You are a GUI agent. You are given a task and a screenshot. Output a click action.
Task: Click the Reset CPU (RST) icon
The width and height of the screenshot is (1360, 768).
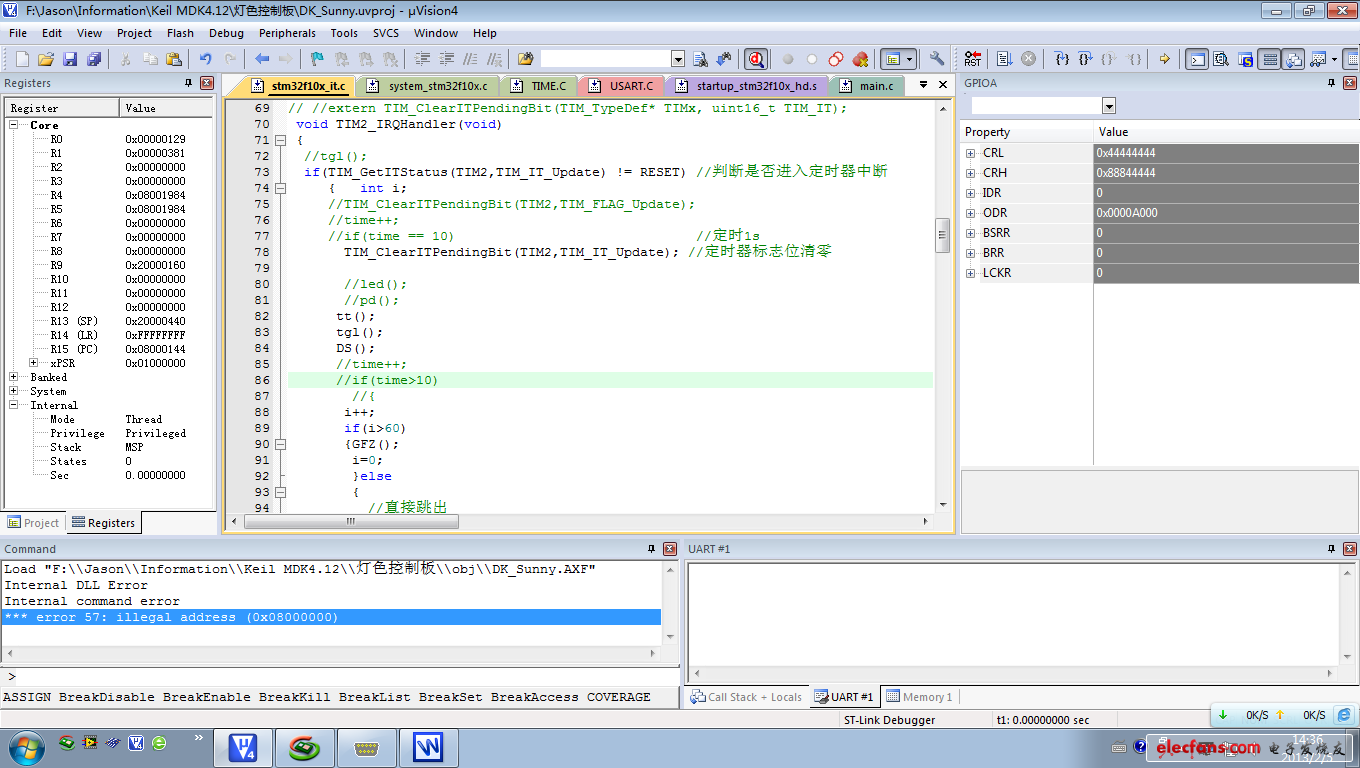pos(972,59)
